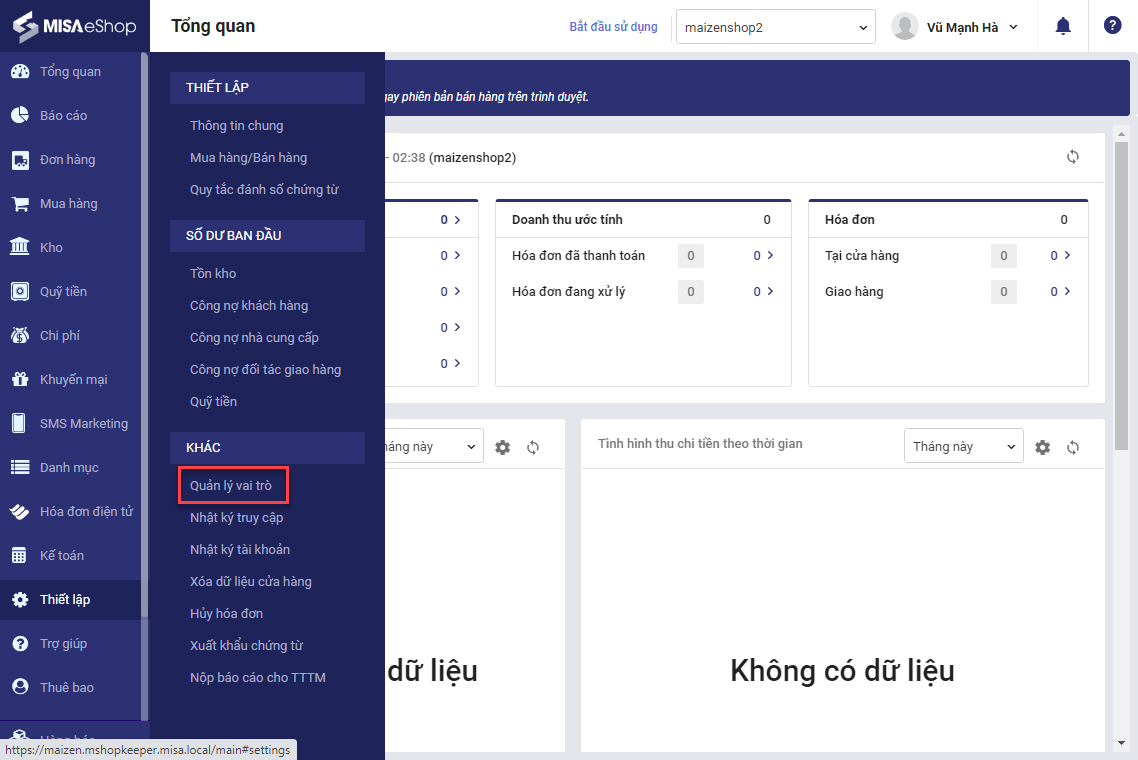Click the Danh mục list icon

pyautogui.click(x=20, y=467)
